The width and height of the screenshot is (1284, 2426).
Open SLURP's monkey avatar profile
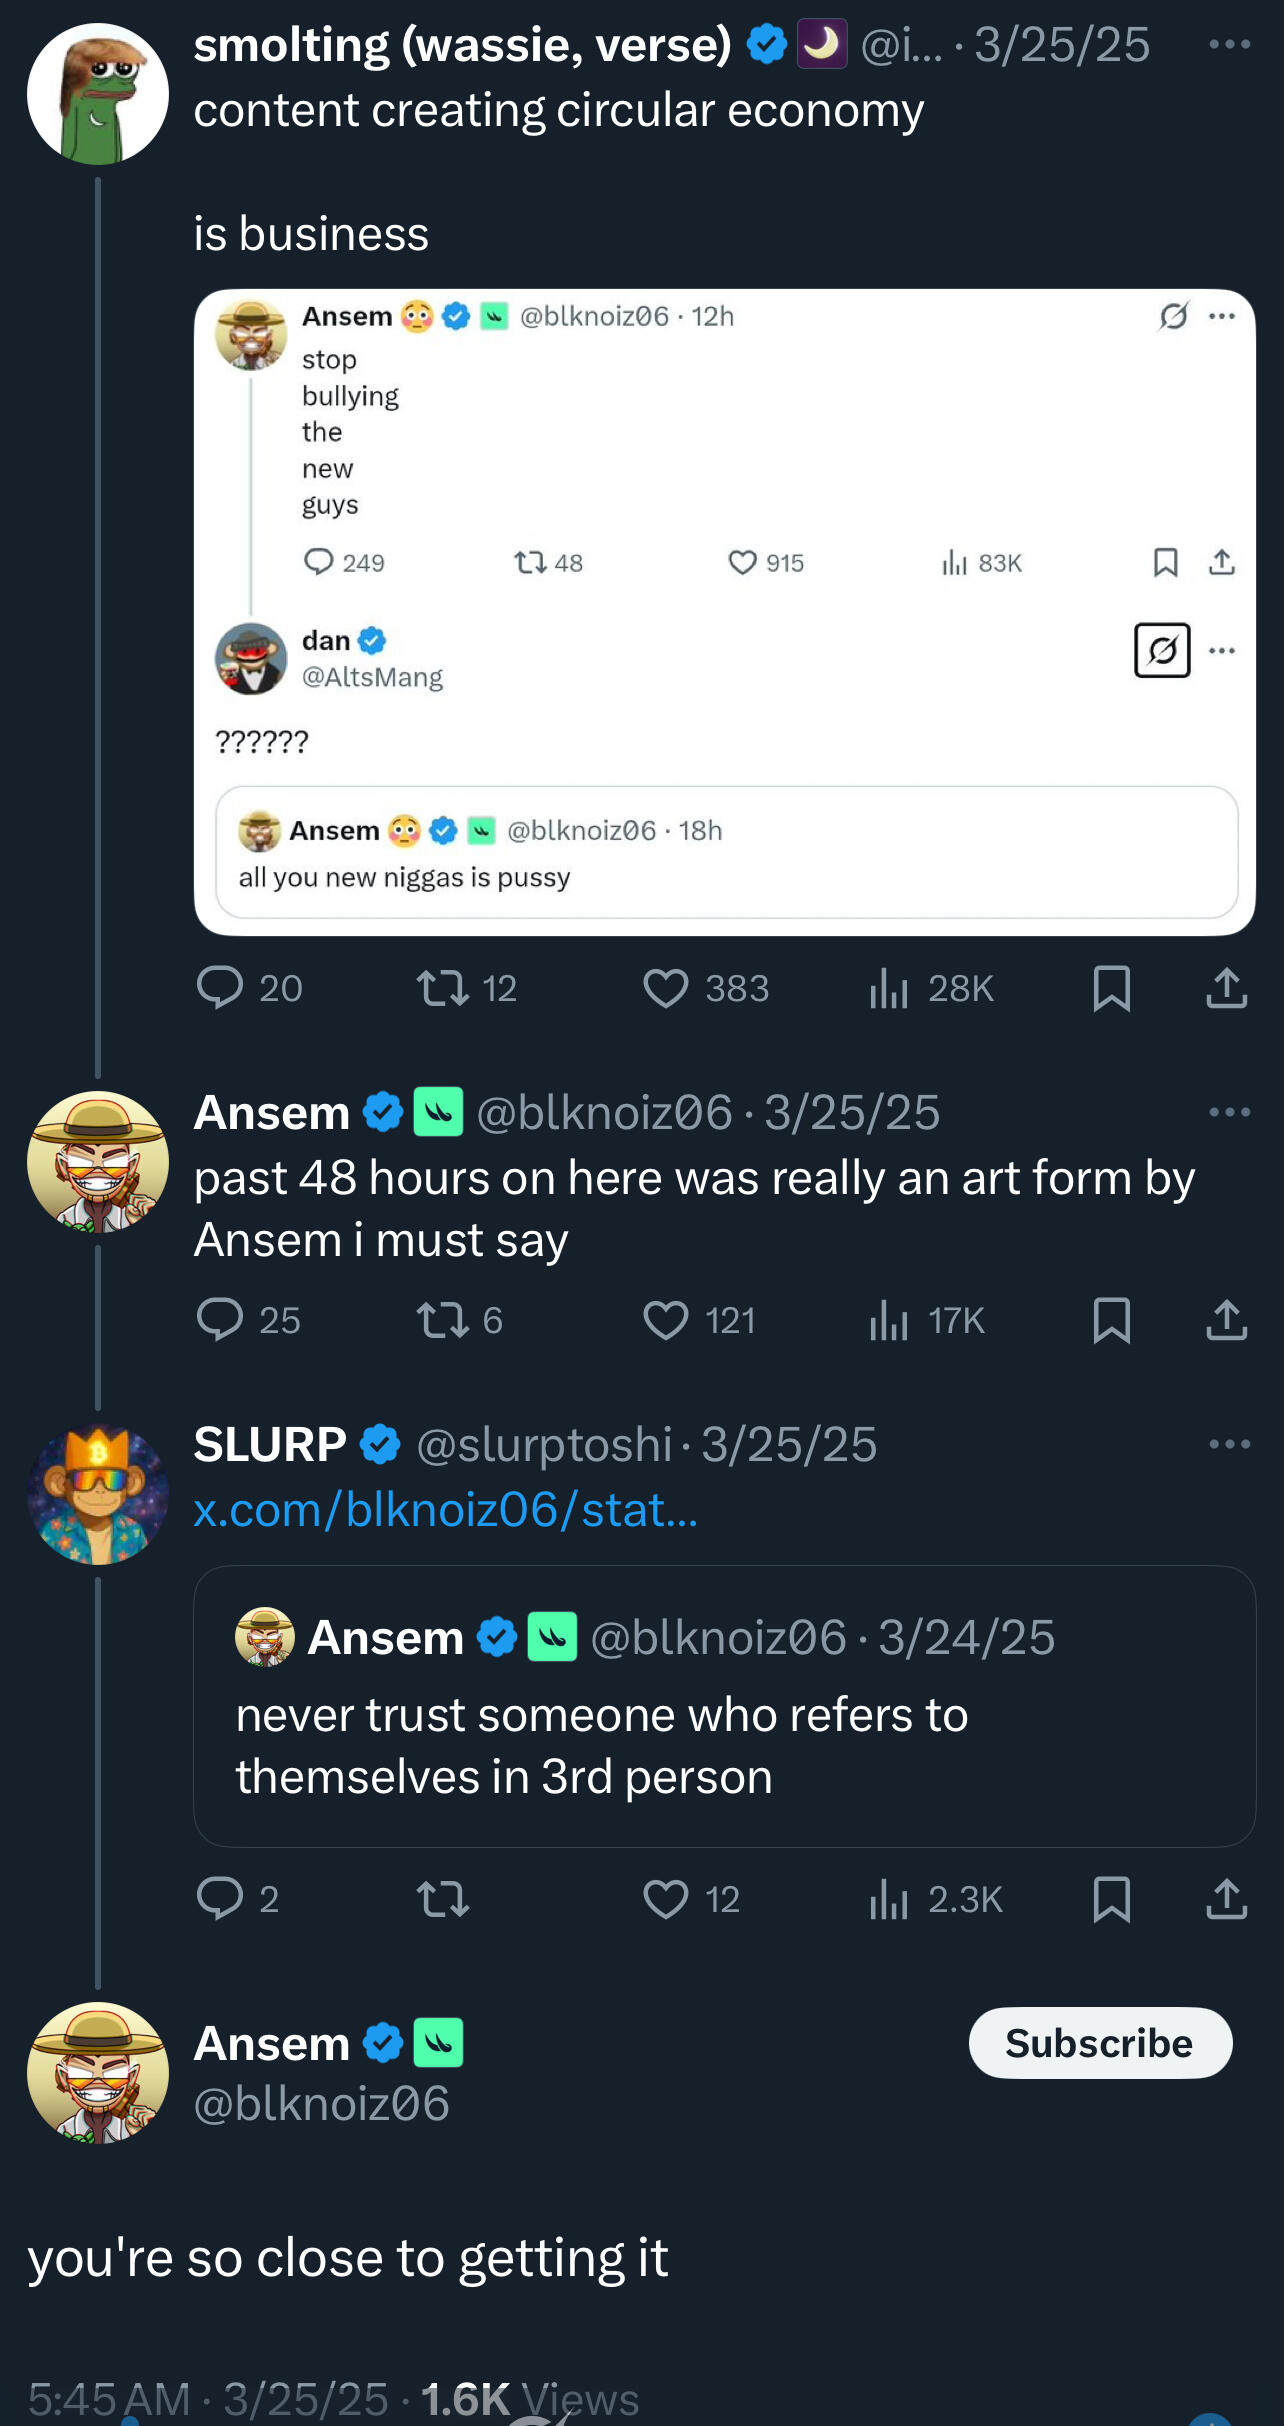click(97, 1494)
